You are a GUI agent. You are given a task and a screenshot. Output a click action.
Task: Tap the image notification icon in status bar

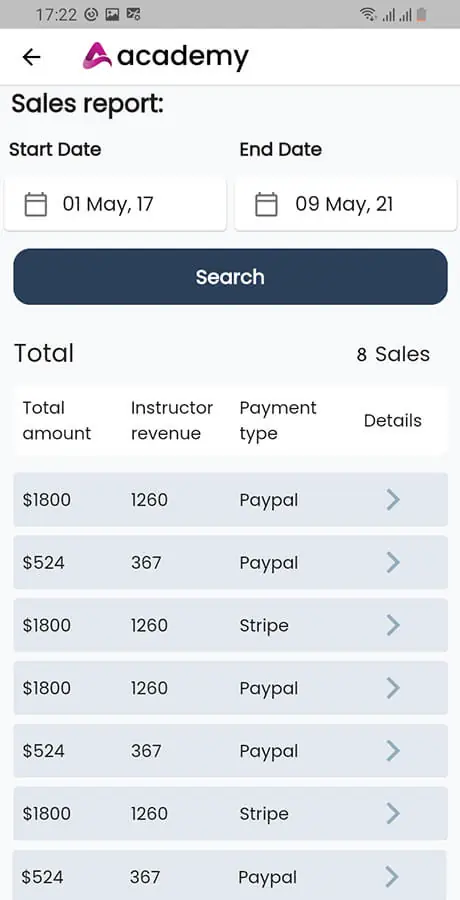pos(112,14)
